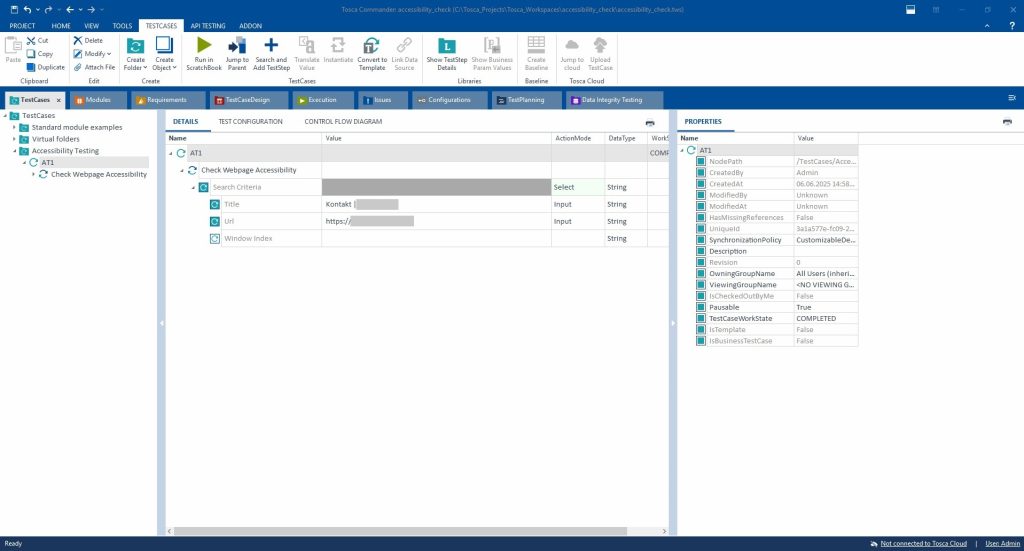Open the PROJECT ribbon menu
Image resolution: width=1024 pixels, height=551 pixels.
22,25
